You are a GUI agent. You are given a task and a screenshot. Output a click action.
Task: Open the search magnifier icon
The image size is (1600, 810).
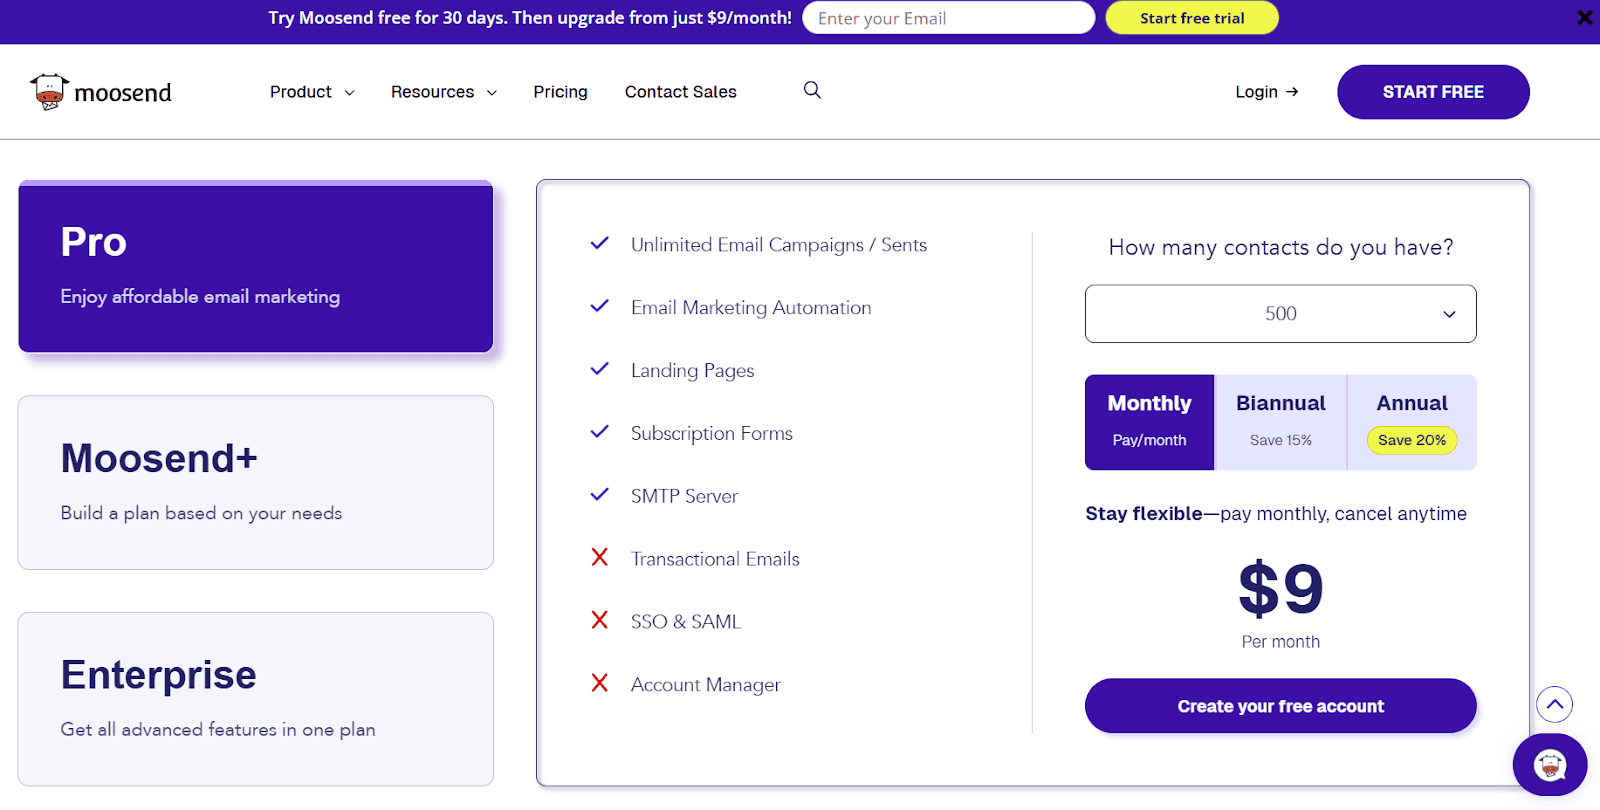coord(812,90)
